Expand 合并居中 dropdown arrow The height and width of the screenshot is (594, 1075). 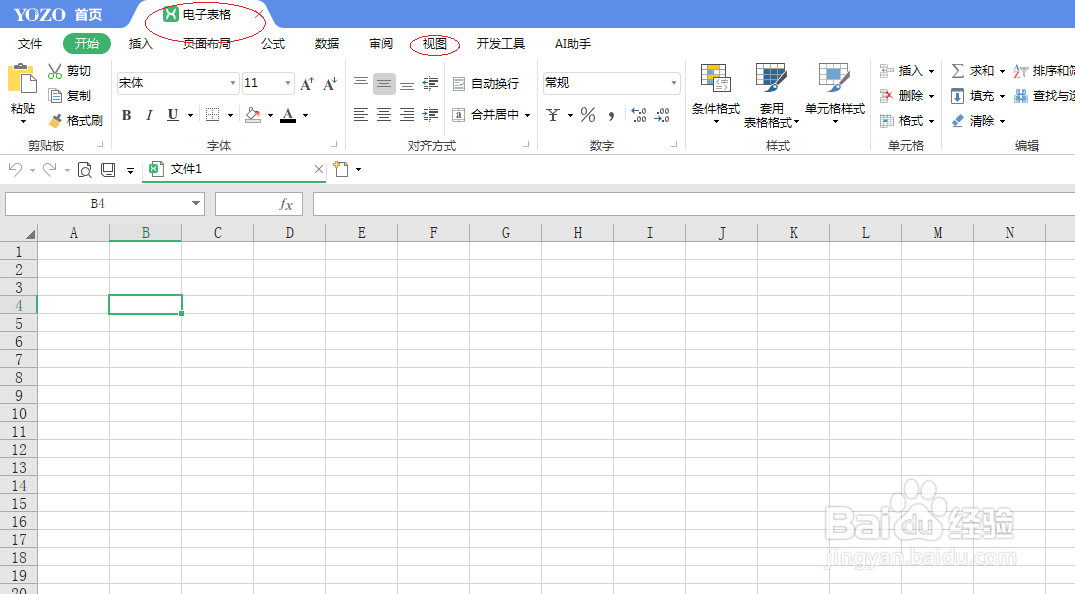coord(527,115)
